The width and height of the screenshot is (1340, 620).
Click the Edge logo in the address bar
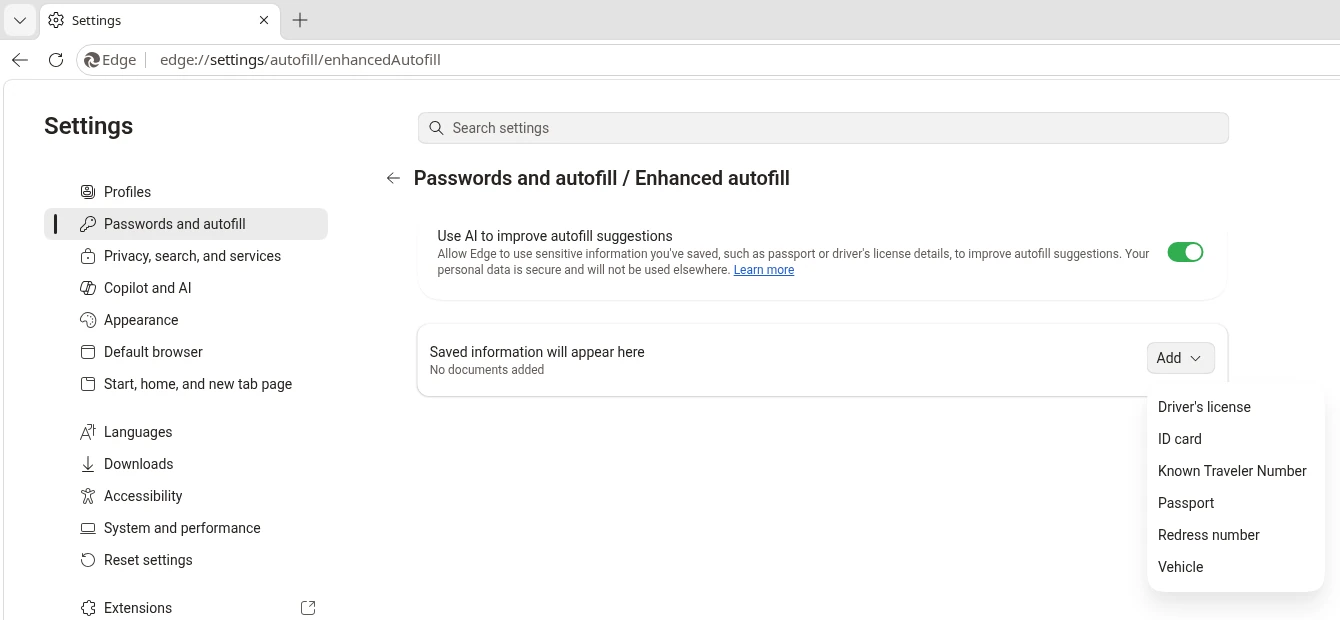click(x=93, y=60)
